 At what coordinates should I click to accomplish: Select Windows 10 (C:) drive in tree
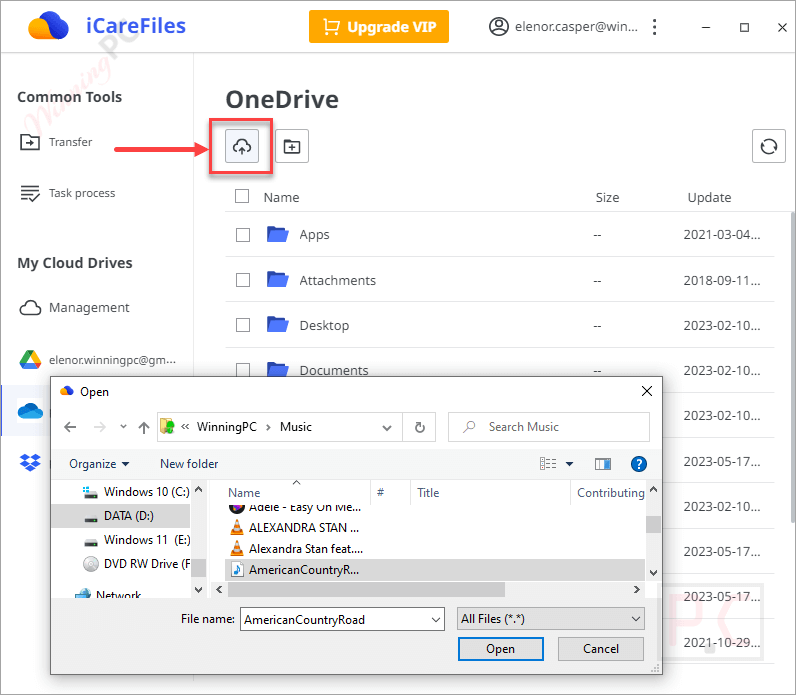click(136, 492)
